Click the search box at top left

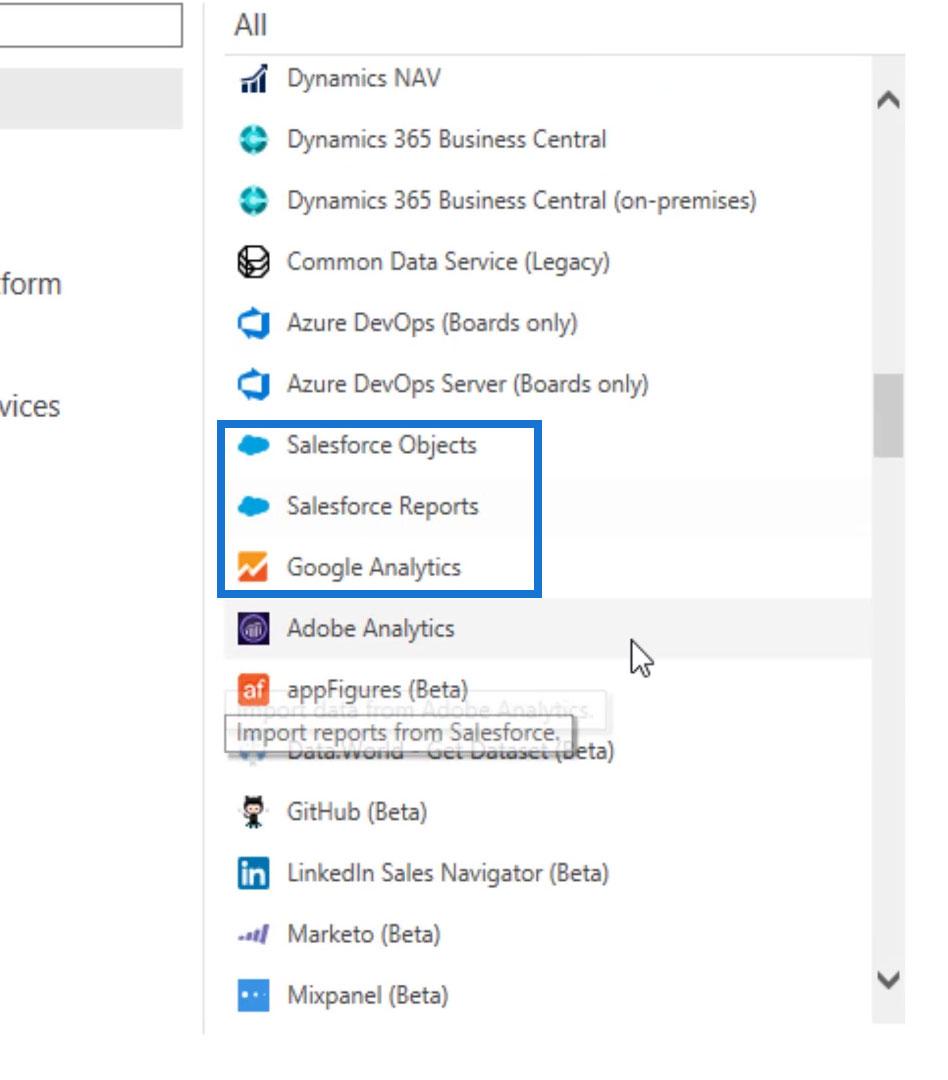(91, 25)
